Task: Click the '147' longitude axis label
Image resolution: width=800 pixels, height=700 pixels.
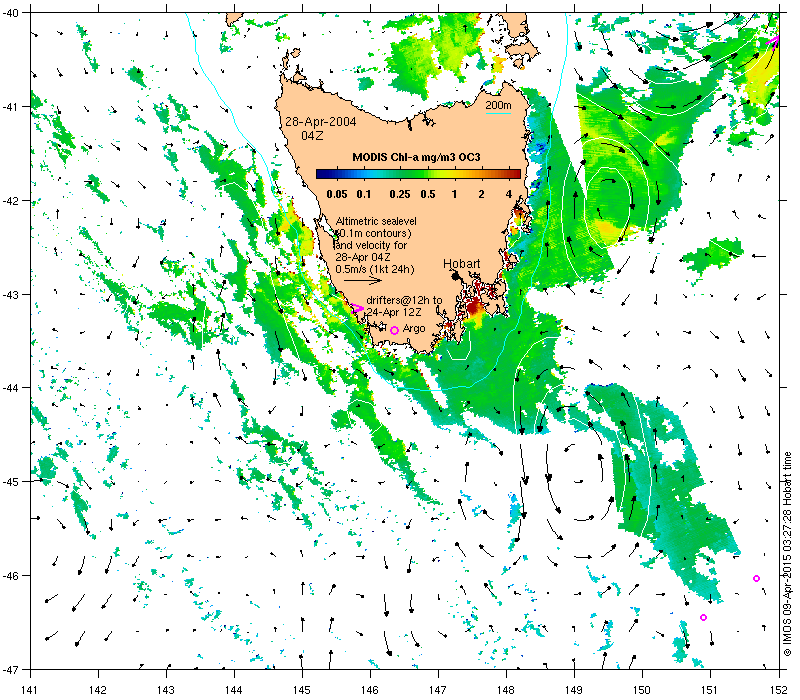Action: click(438, 690)
